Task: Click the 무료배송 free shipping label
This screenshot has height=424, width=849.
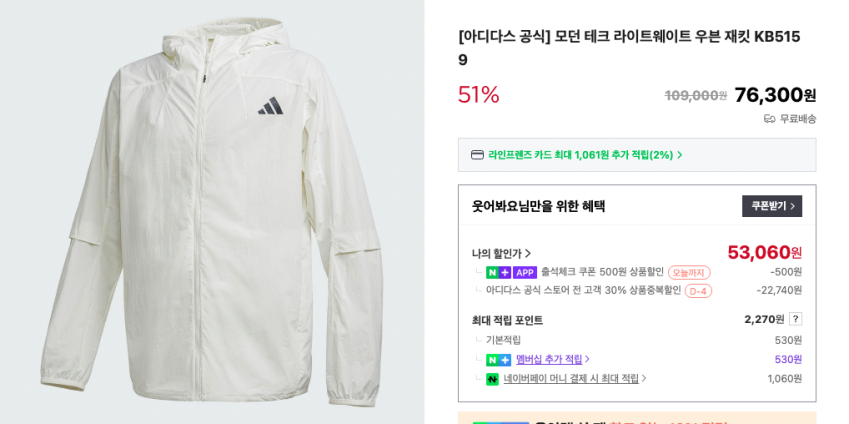Action: pyautogui.click(x=798, y=119)
